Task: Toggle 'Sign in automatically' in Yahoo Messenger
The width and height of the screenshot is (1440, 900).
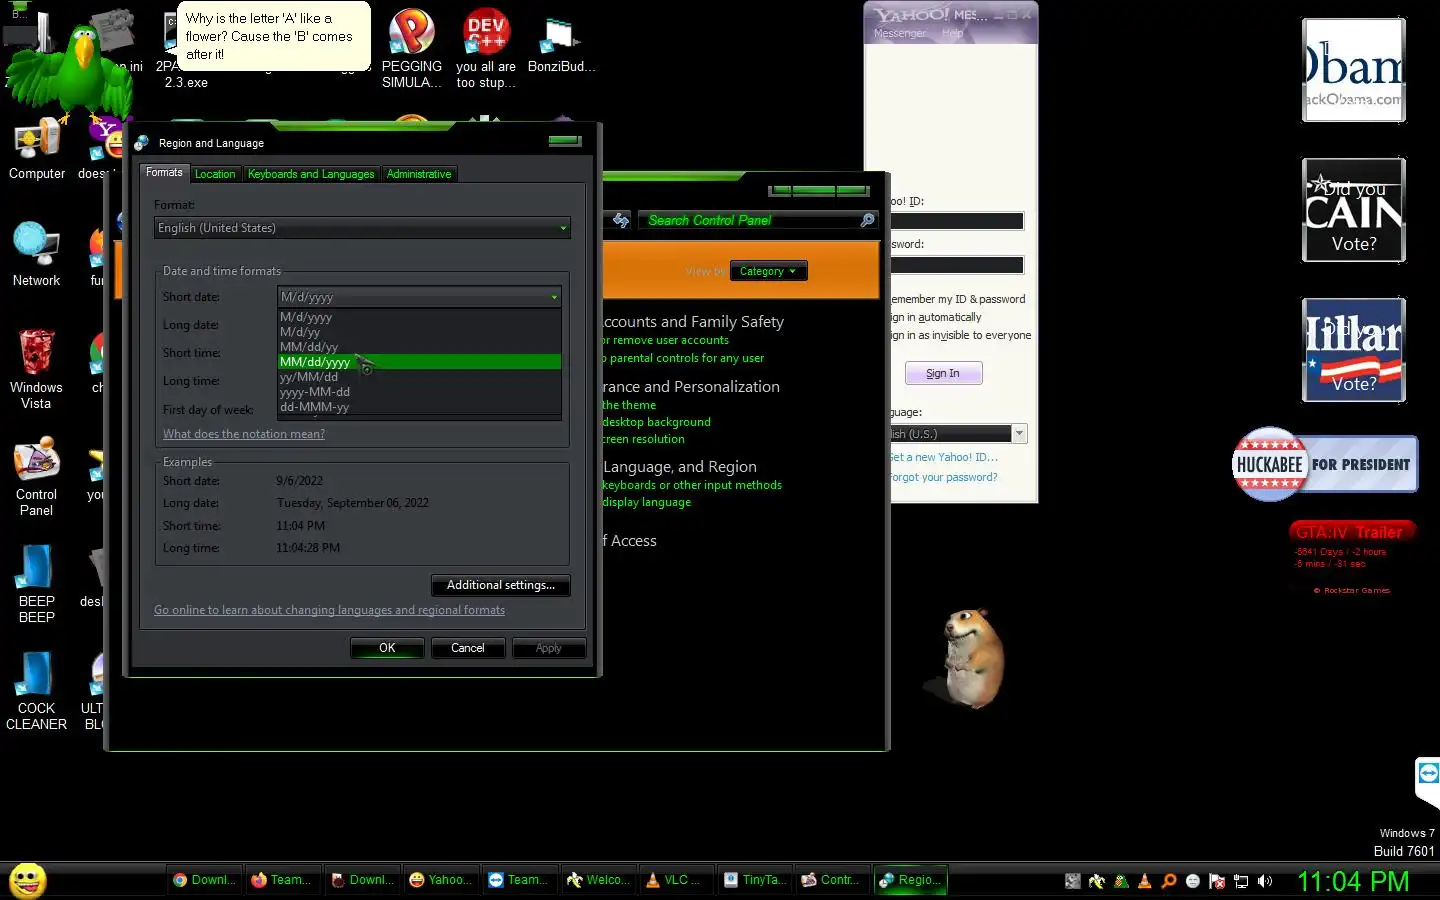Action: click(x=936, y=317)
